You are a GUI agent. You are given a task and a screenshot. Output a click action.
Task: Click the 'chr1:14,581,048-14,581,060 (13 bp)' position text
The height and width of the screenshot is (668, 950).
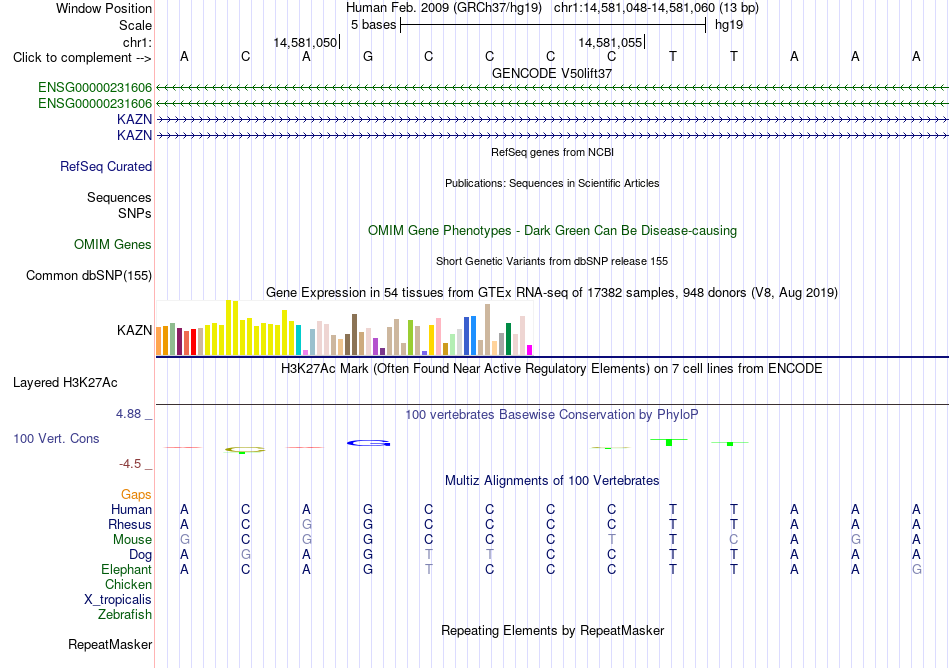tap(656, 8)
